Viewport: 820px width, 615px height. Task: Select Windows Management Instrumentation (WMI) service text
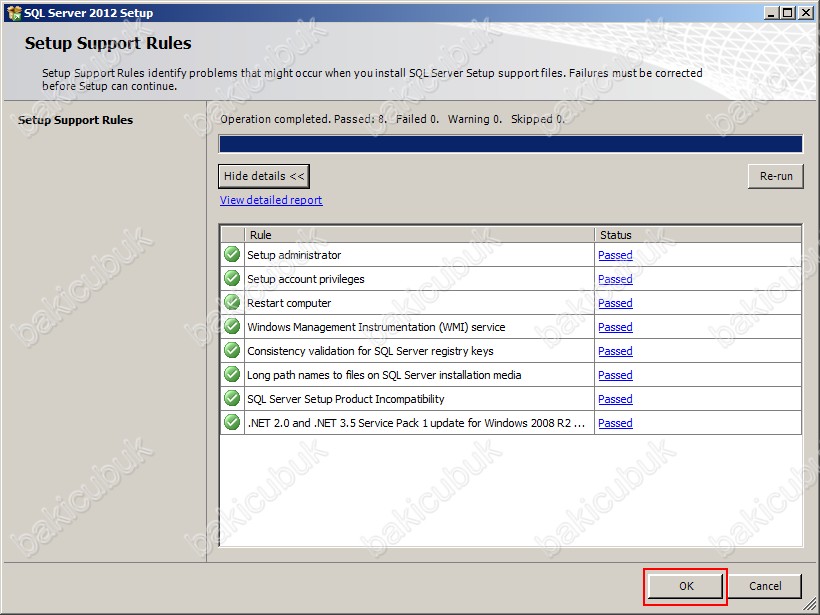tap(376, 327)
